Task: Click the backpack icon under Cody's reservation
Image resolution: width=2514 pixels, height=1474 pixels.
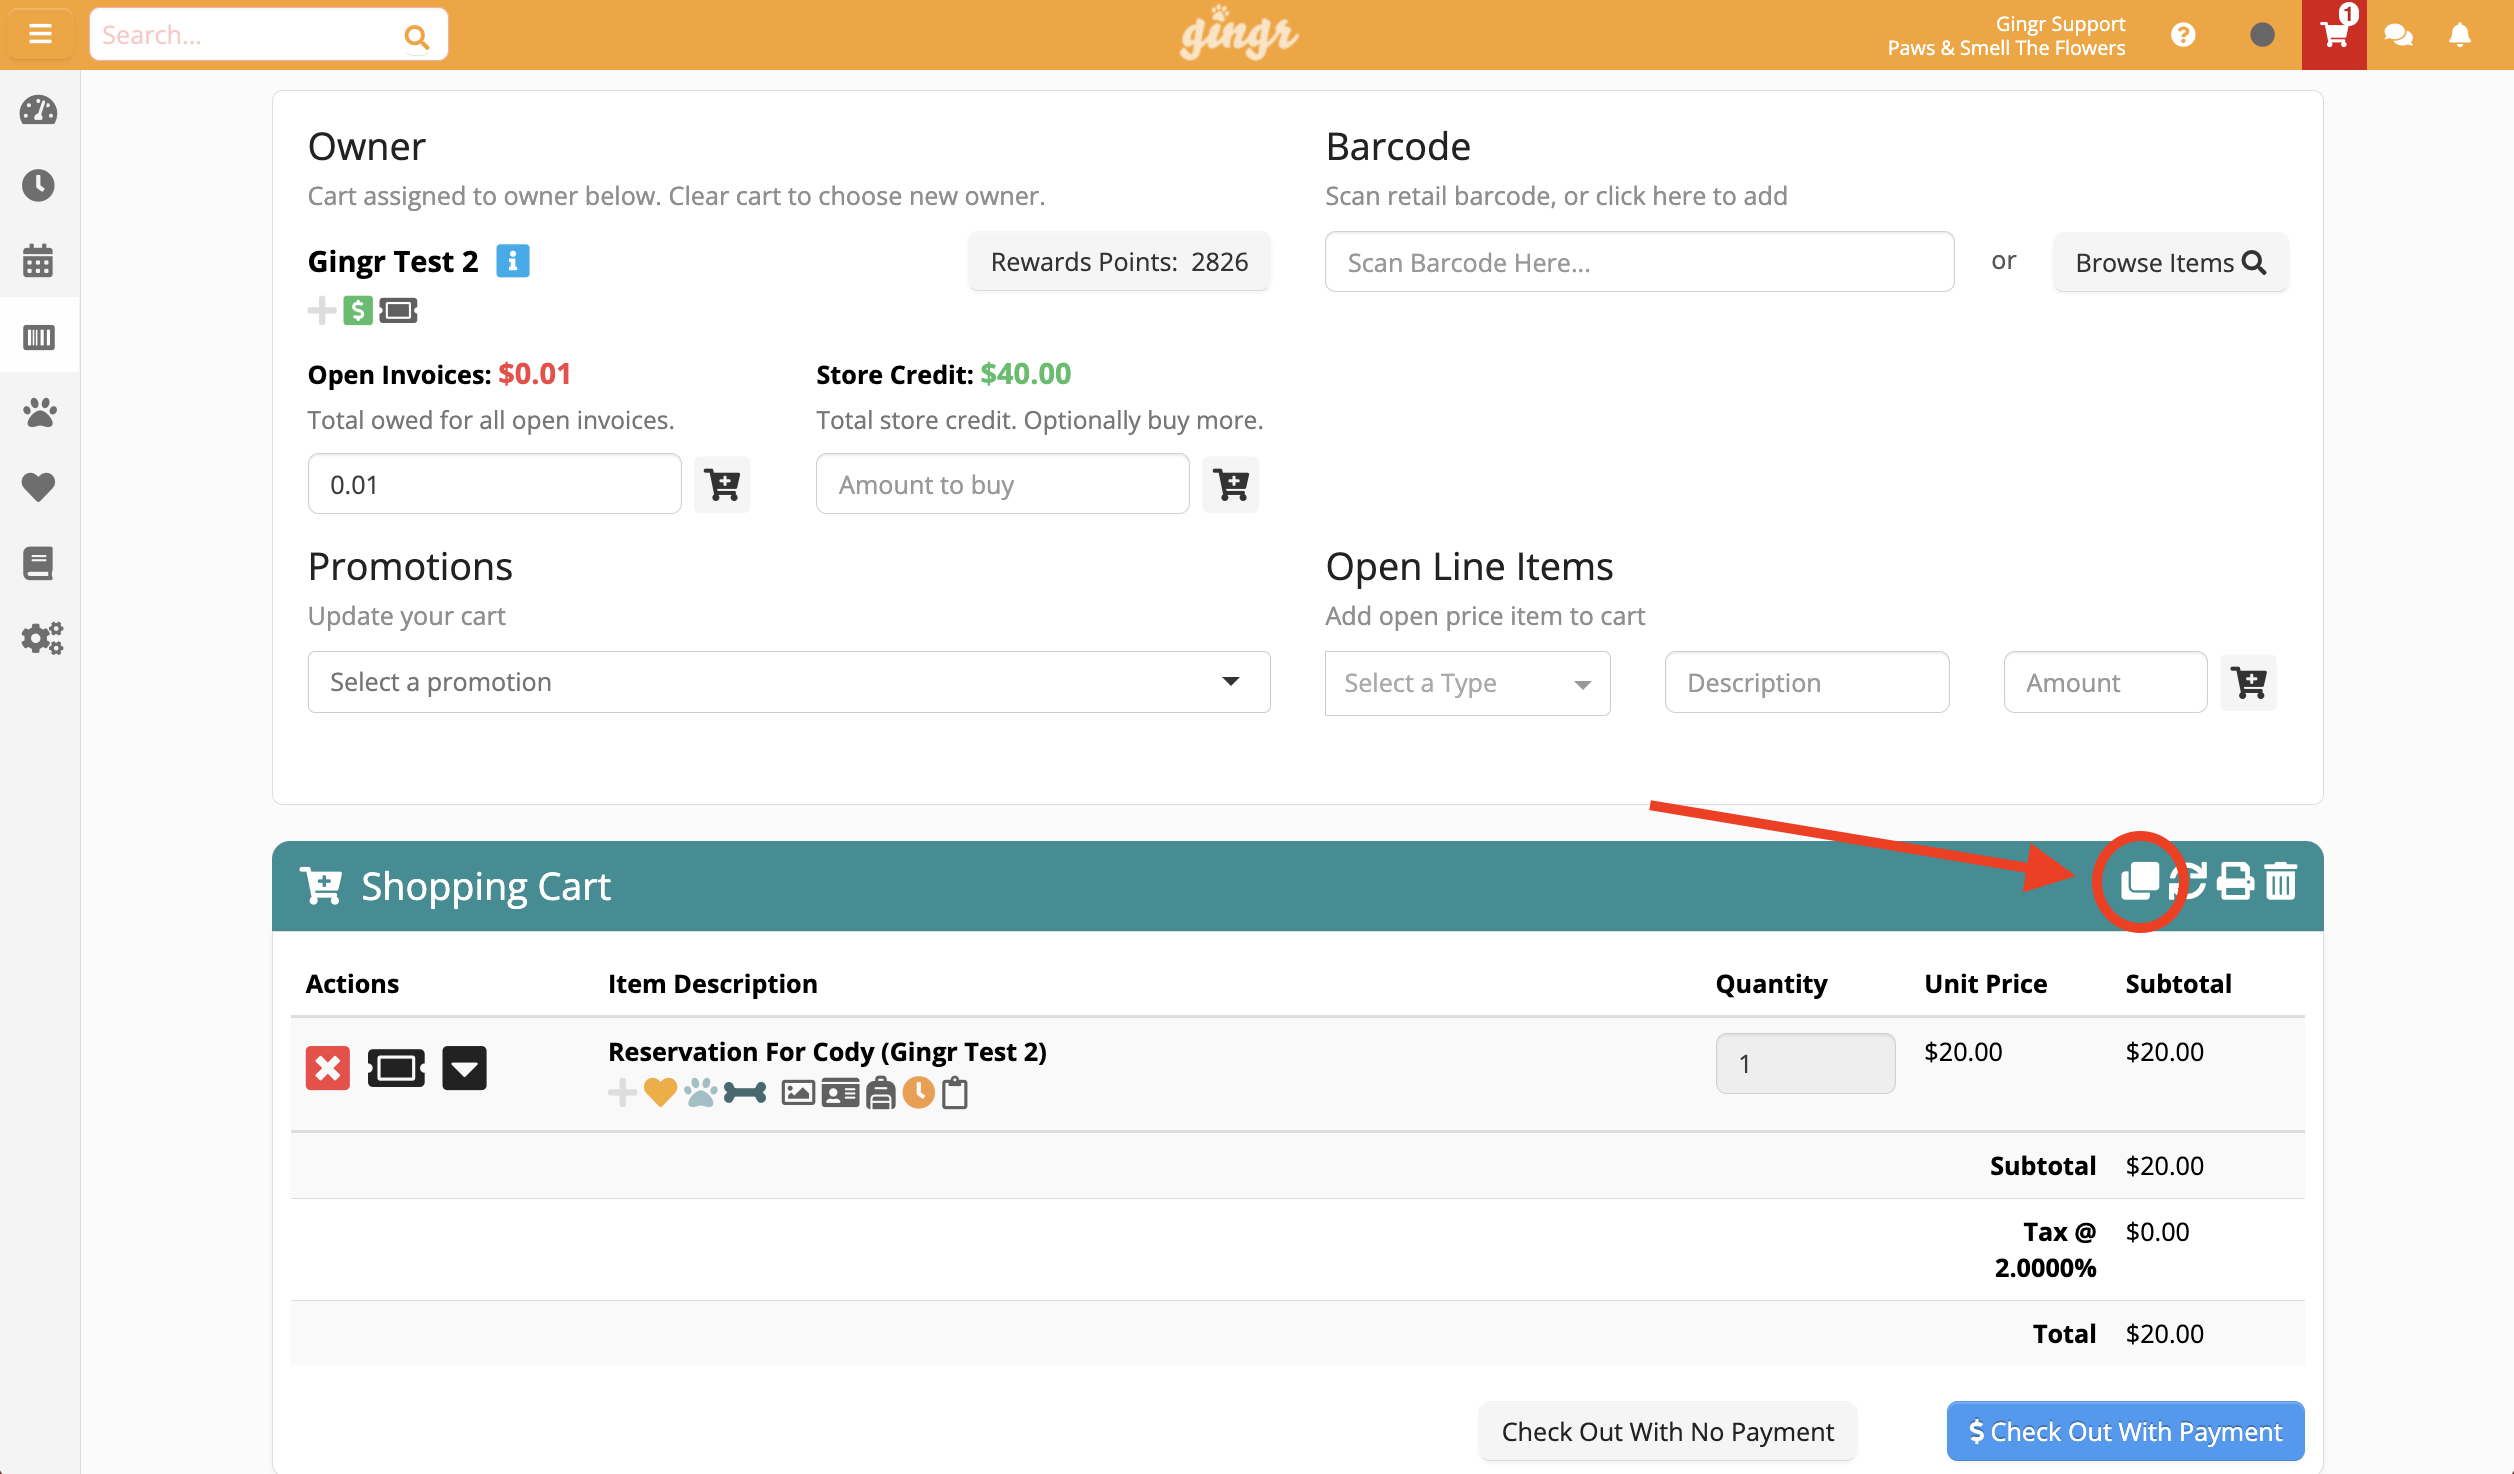Action: pyautogui.click(x=880, y=1092)
